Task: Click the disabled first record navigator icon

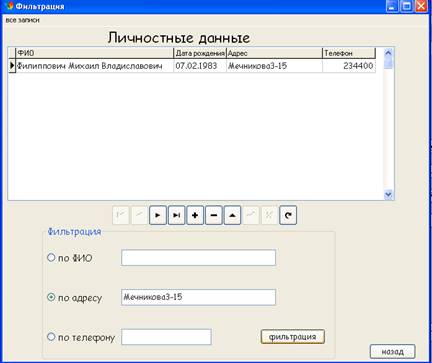Action: (x=121, y=215)
